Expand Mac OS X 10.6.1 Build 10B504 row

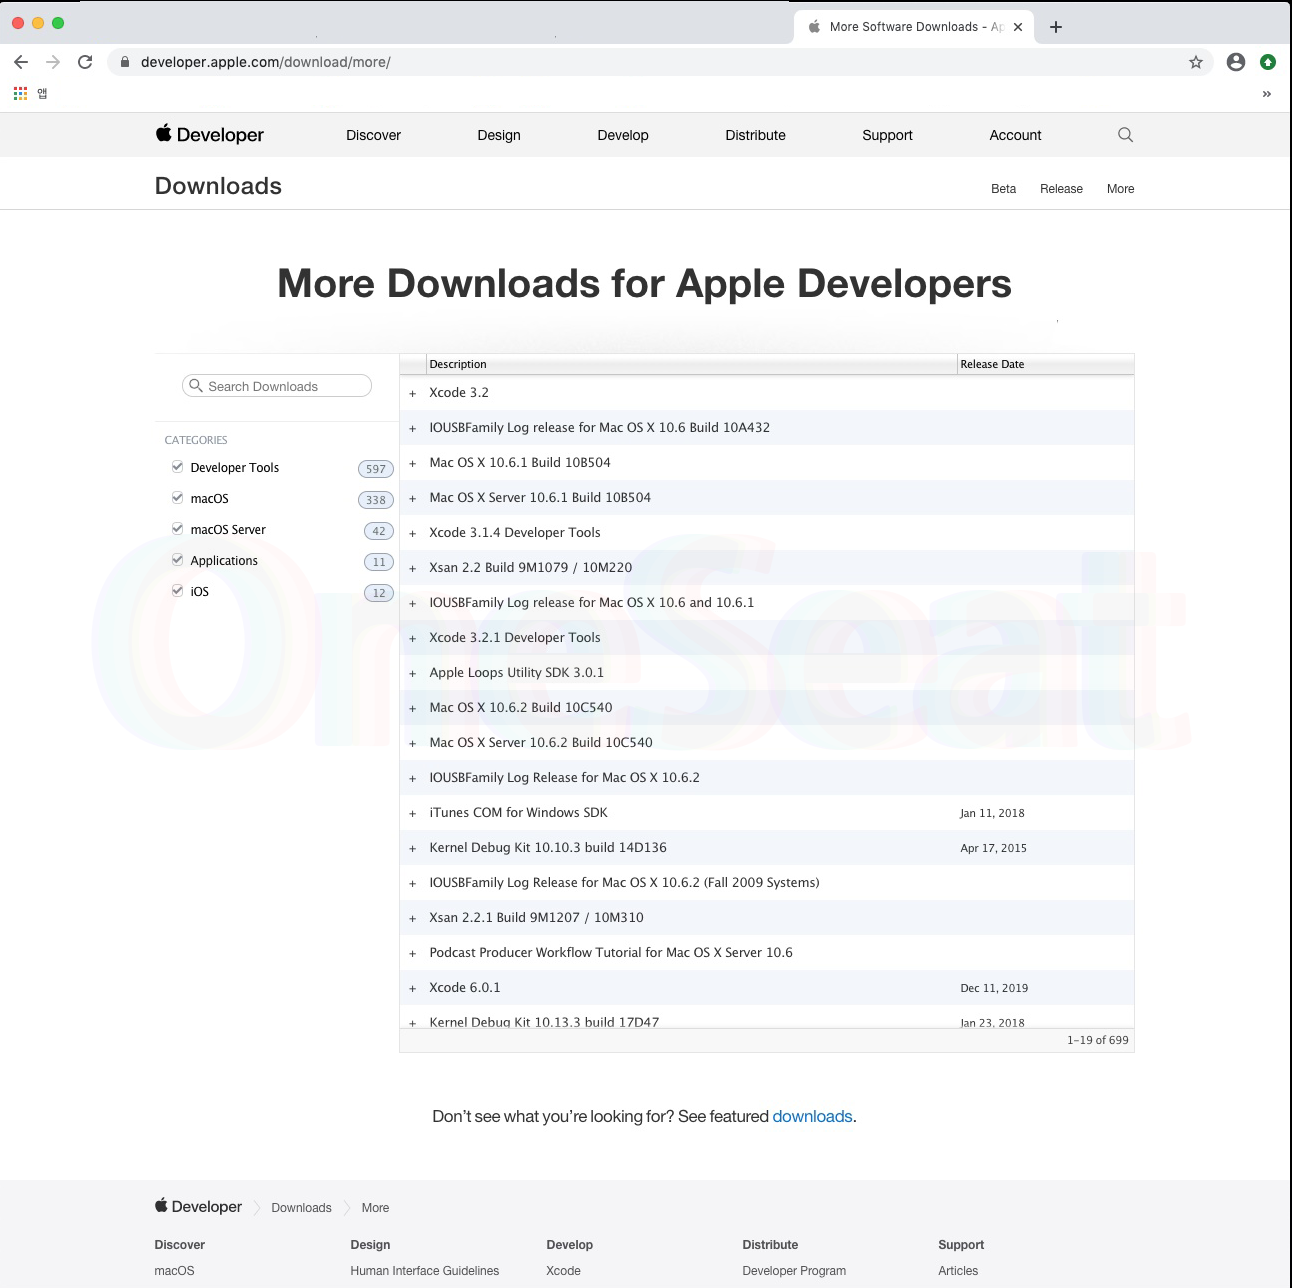coord(412,464)
